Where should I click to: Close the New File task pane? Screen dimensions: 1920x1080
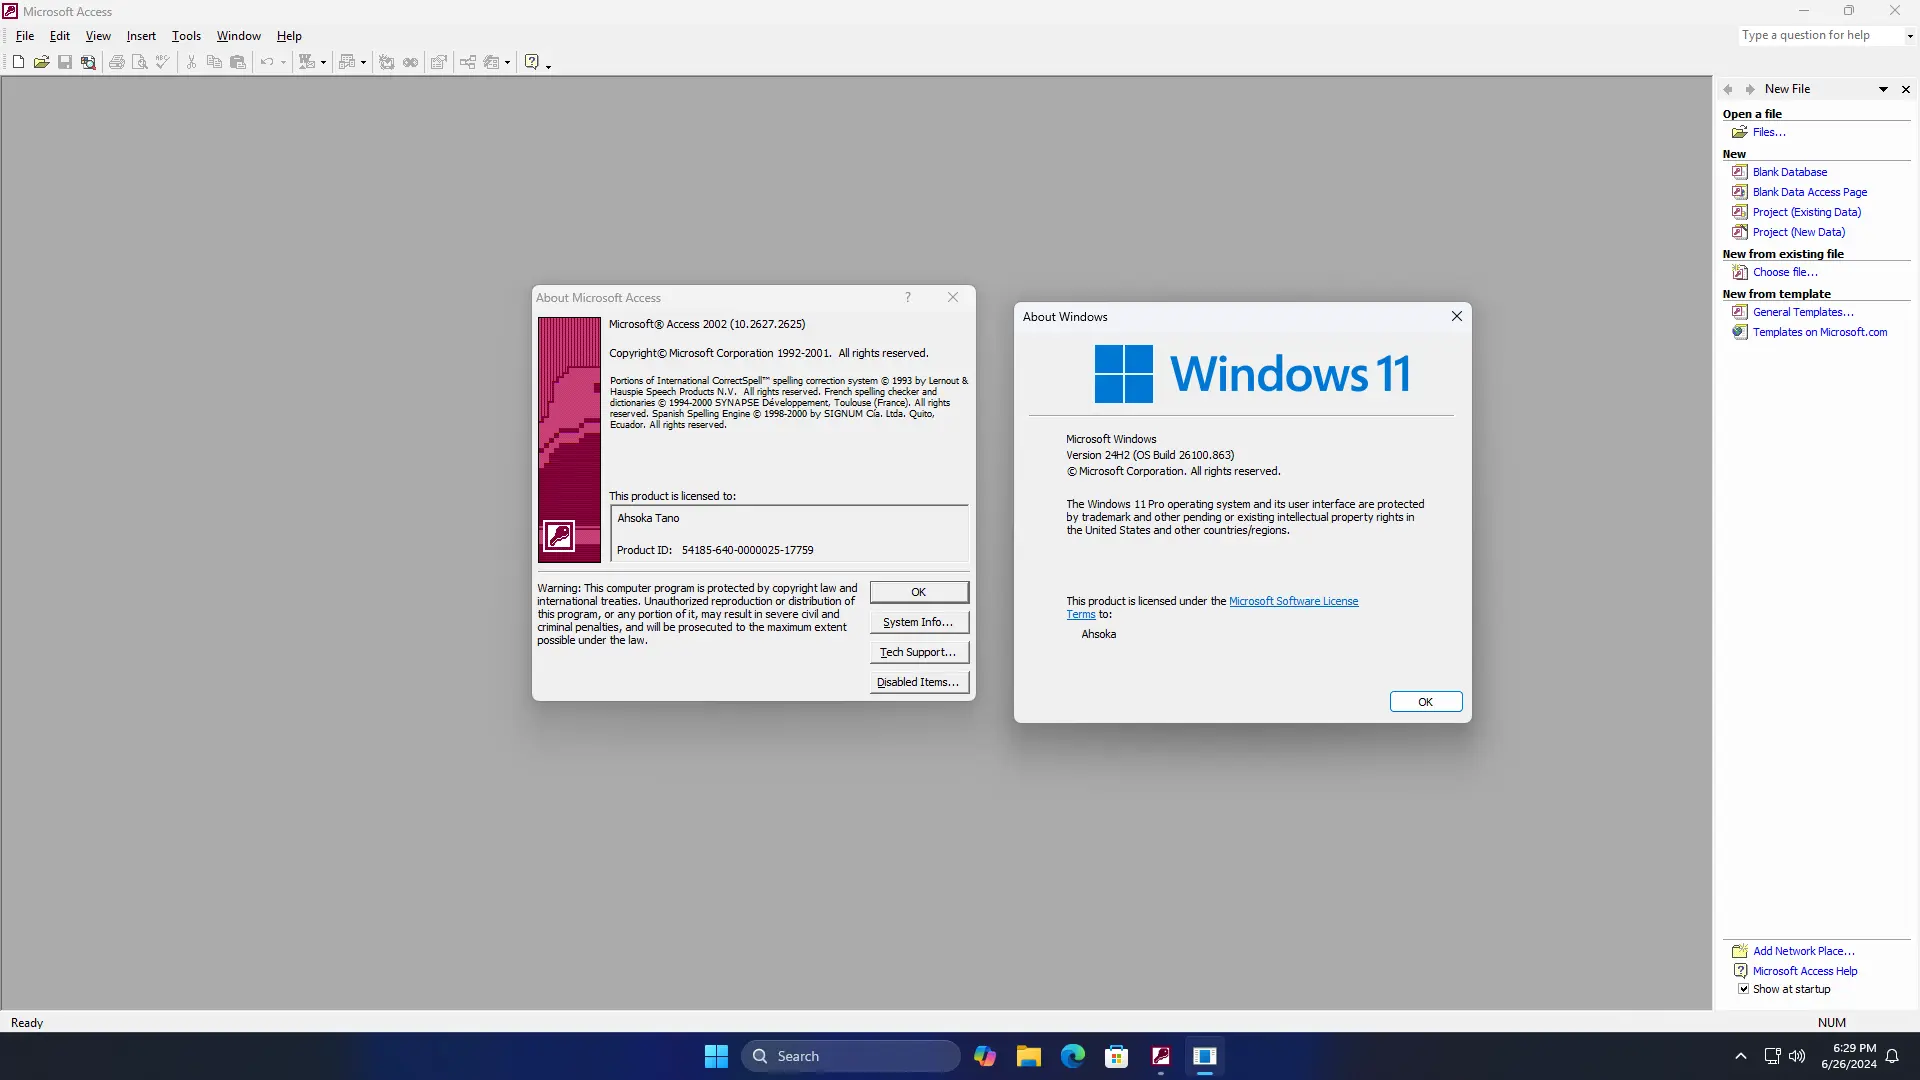click(x=1906, y=89)
